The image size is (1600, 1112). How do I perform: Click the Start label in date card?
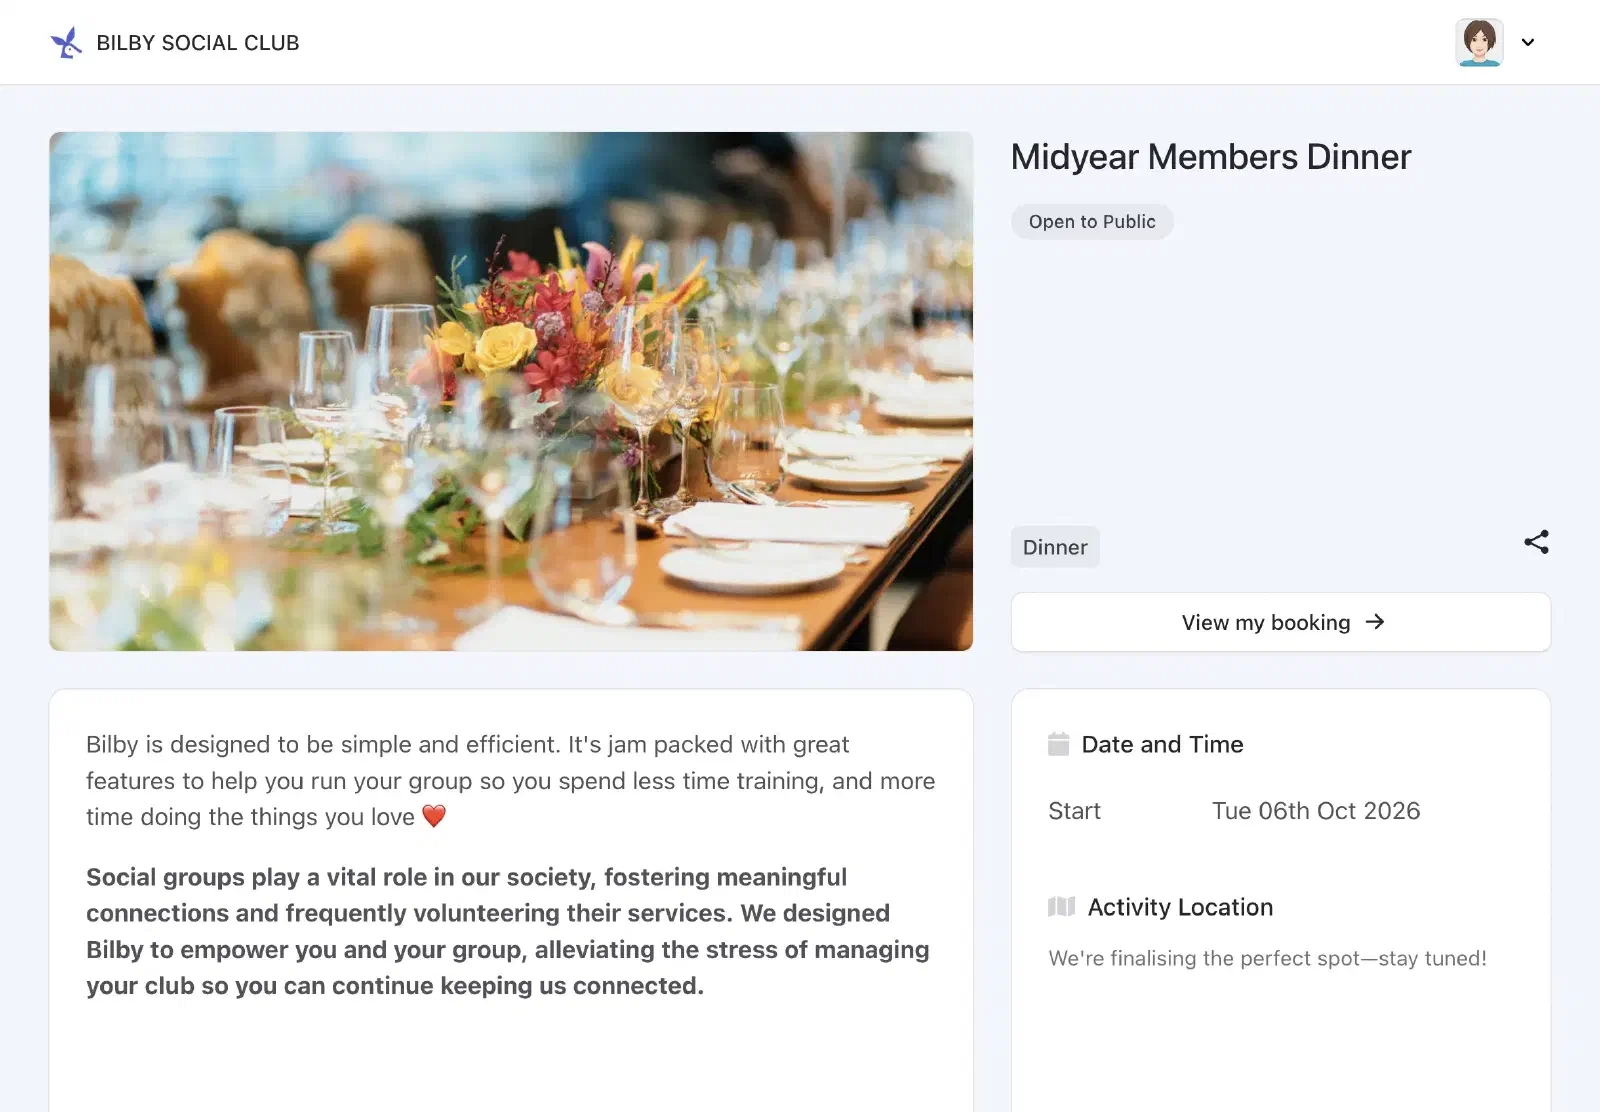coord(1074,811)
